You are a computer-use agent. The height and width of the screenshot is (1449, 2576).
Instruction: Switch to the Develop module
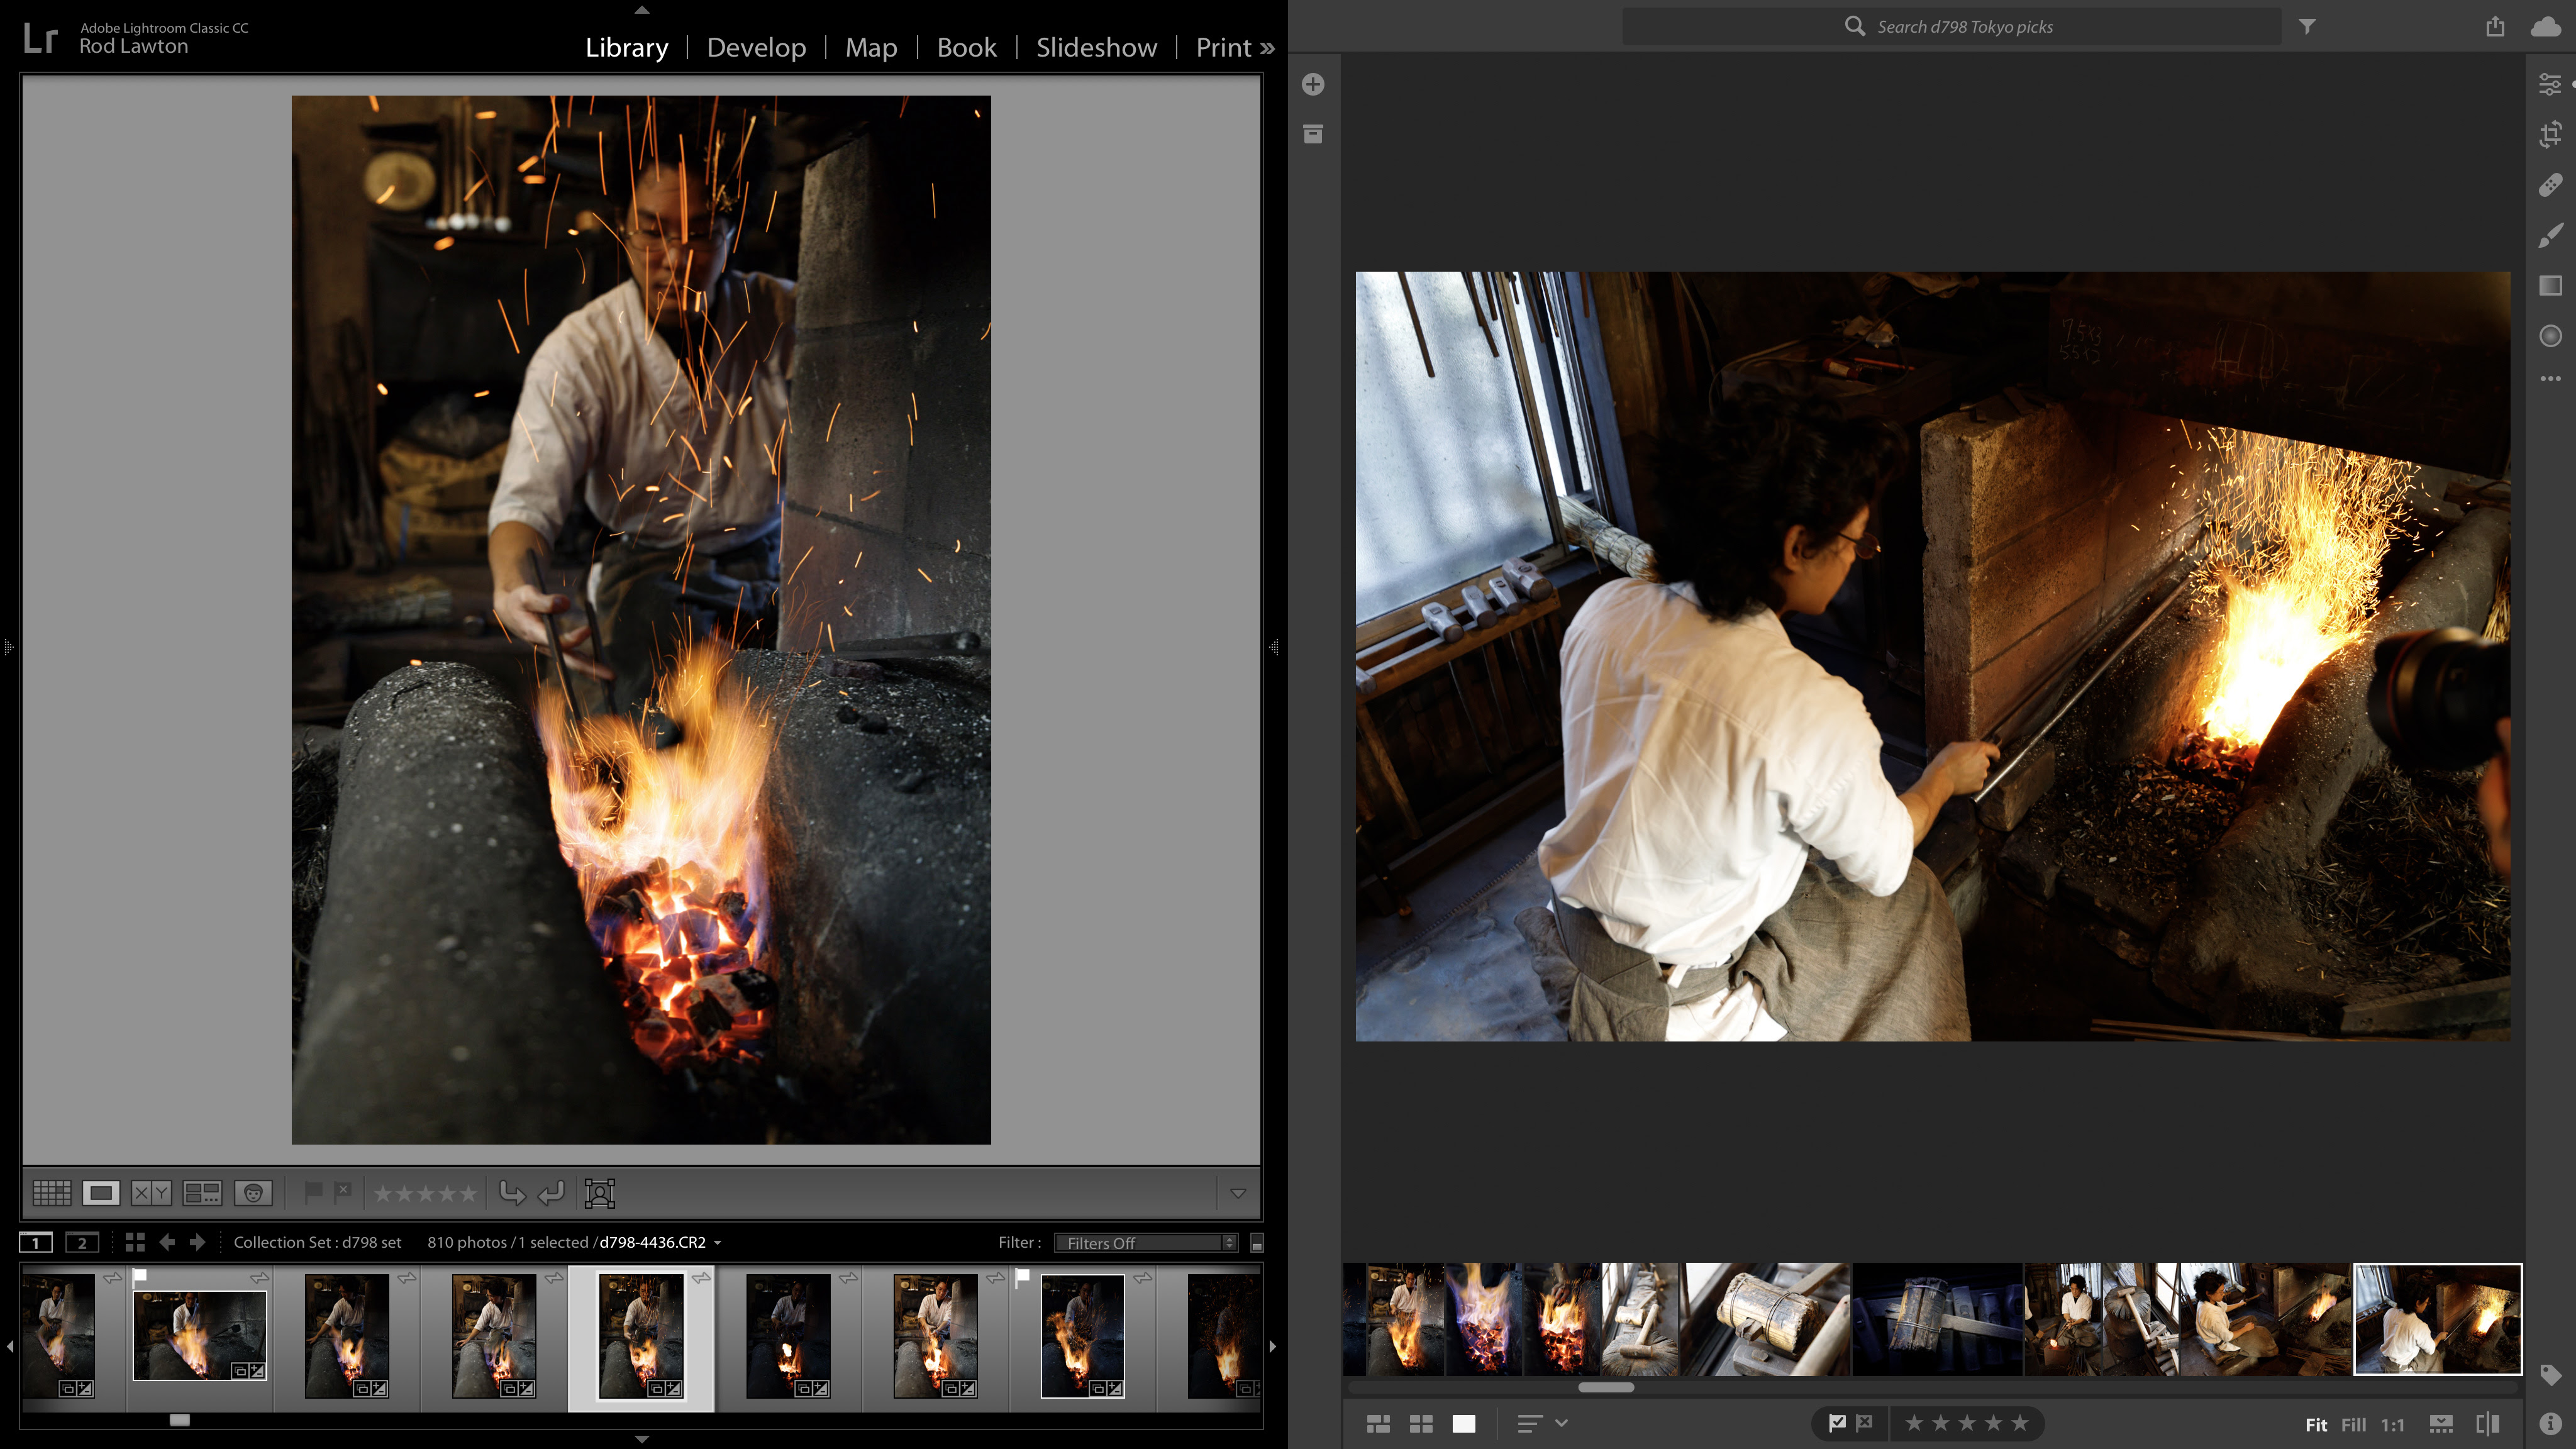[x=756, y=47]
